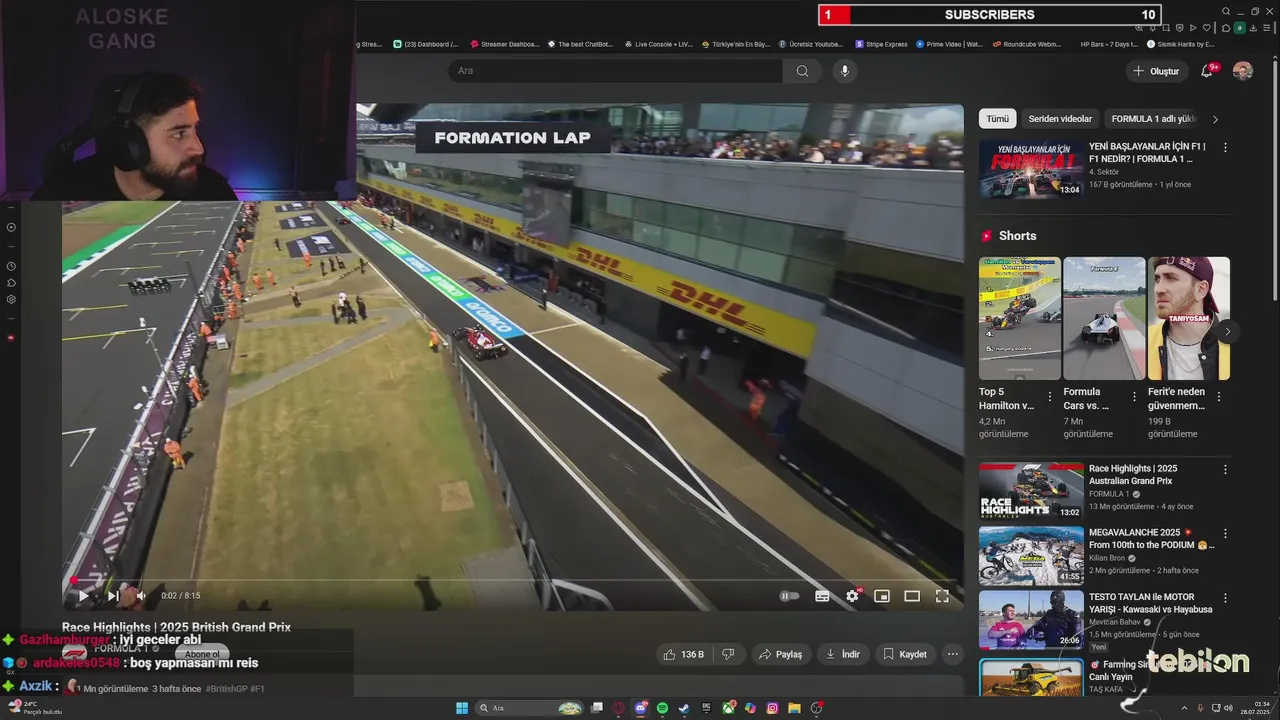
Task: Enable theater mode view
Action: click(912, 596)
